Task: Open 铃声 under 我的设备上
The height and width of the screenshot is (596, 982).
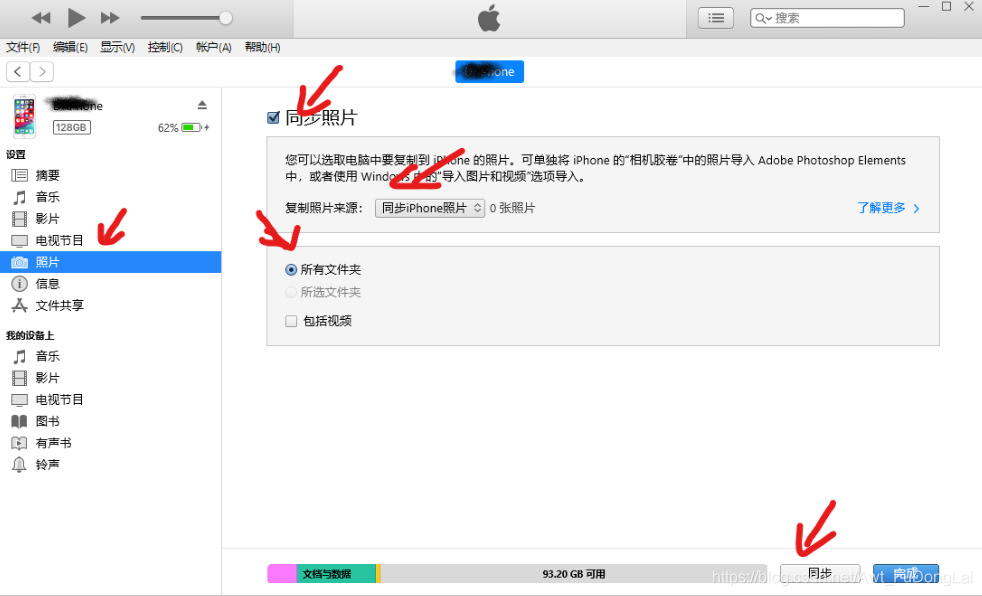Action: click(x=111, y=465)
